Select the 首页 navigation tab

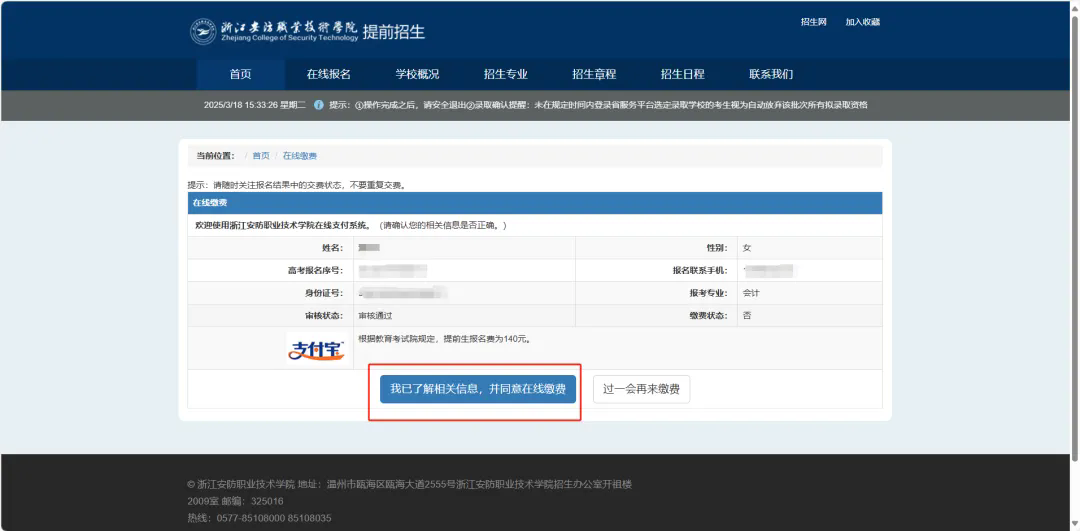[240, 74]
